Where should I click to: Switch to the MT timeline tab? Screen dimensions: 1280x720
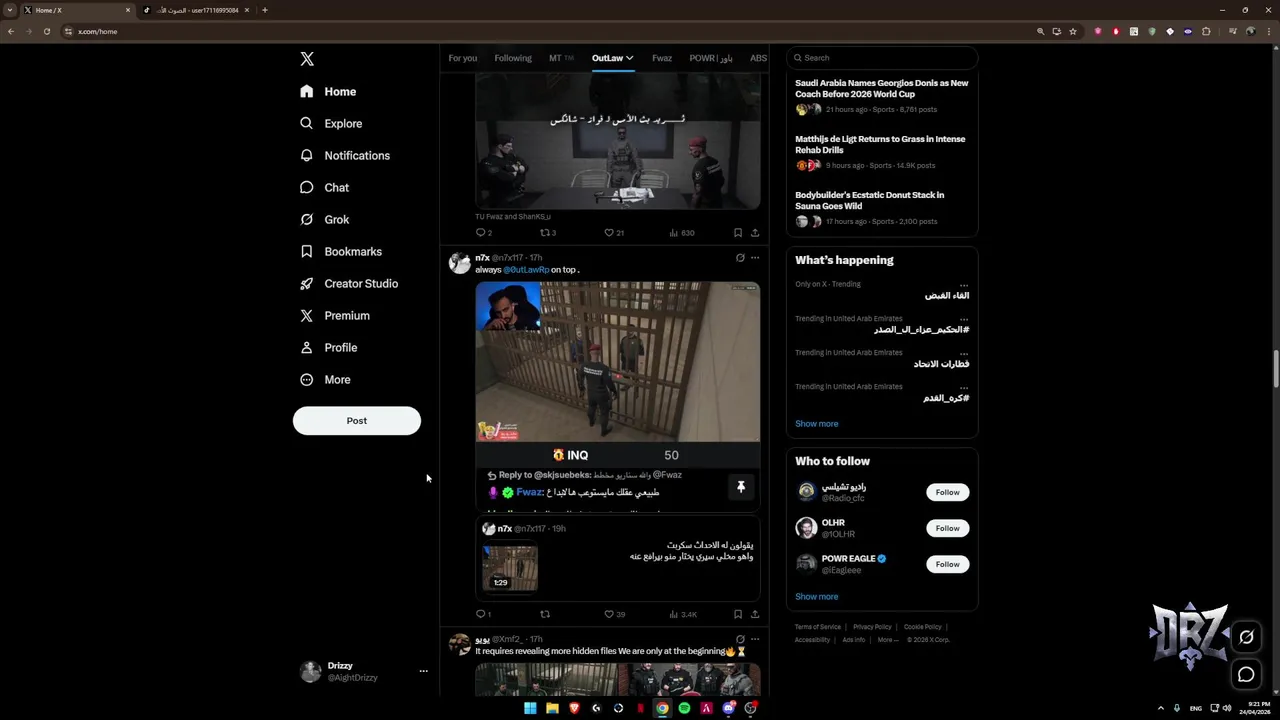click(x=561, y=58)
